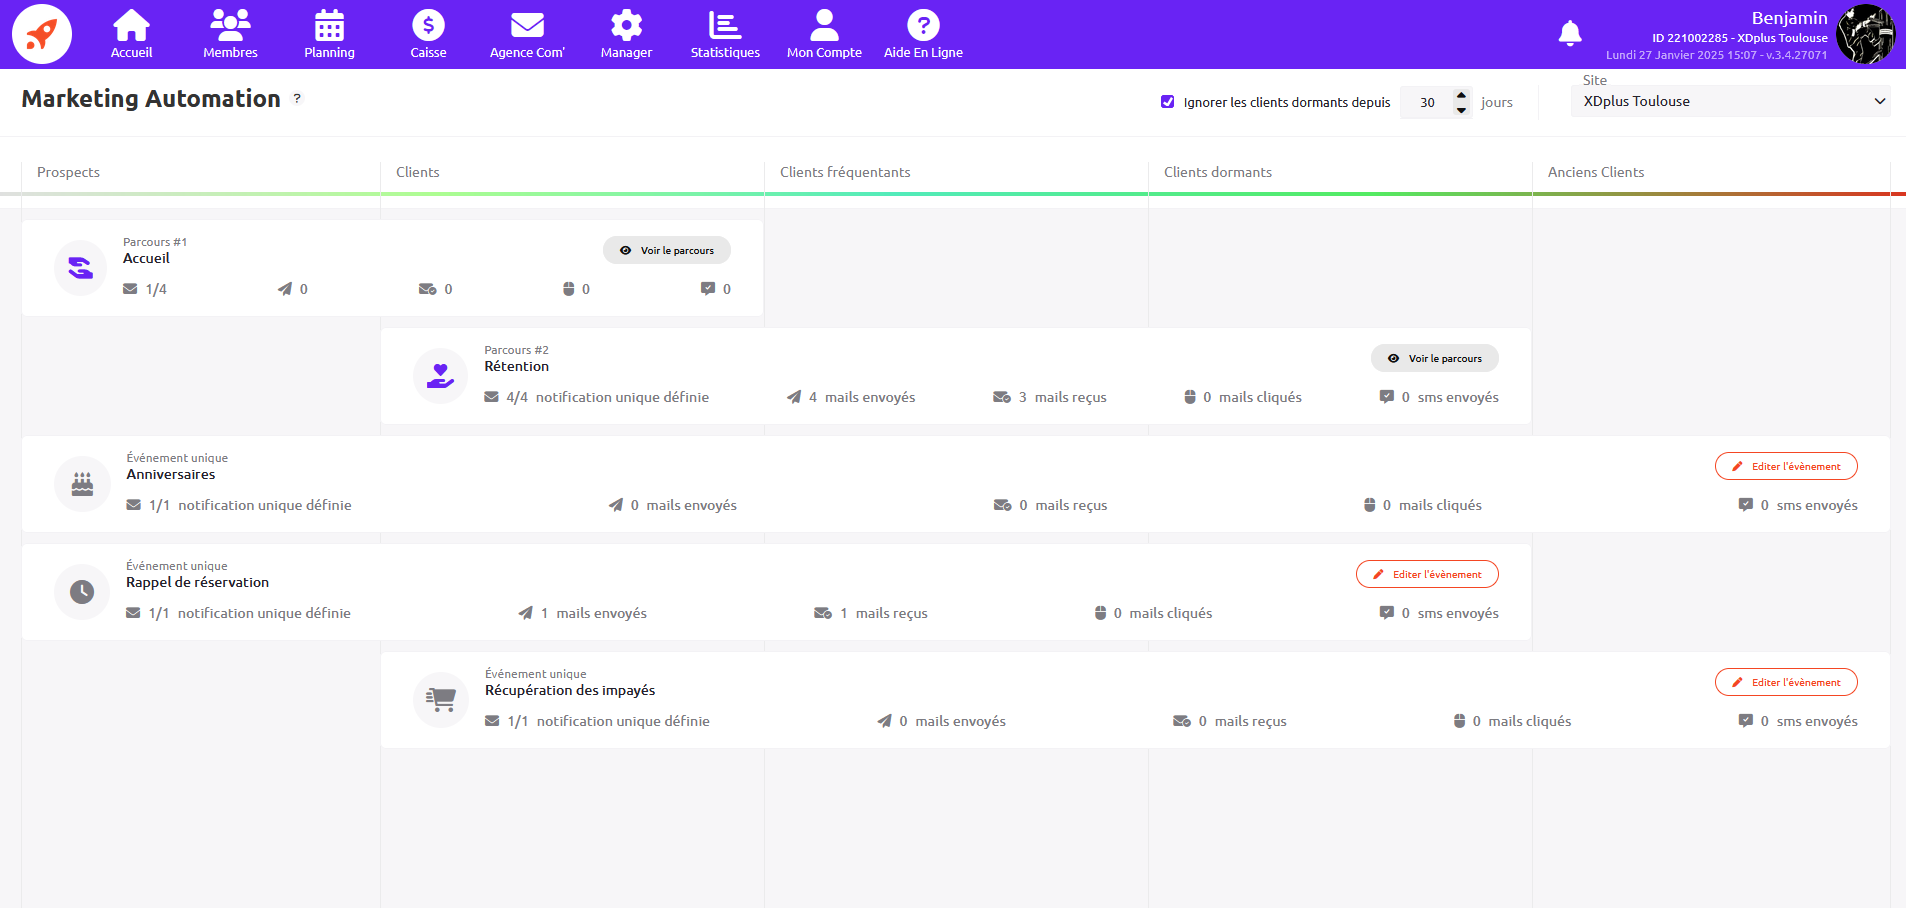Click the Accueil journey hand icon

[80, 268]
